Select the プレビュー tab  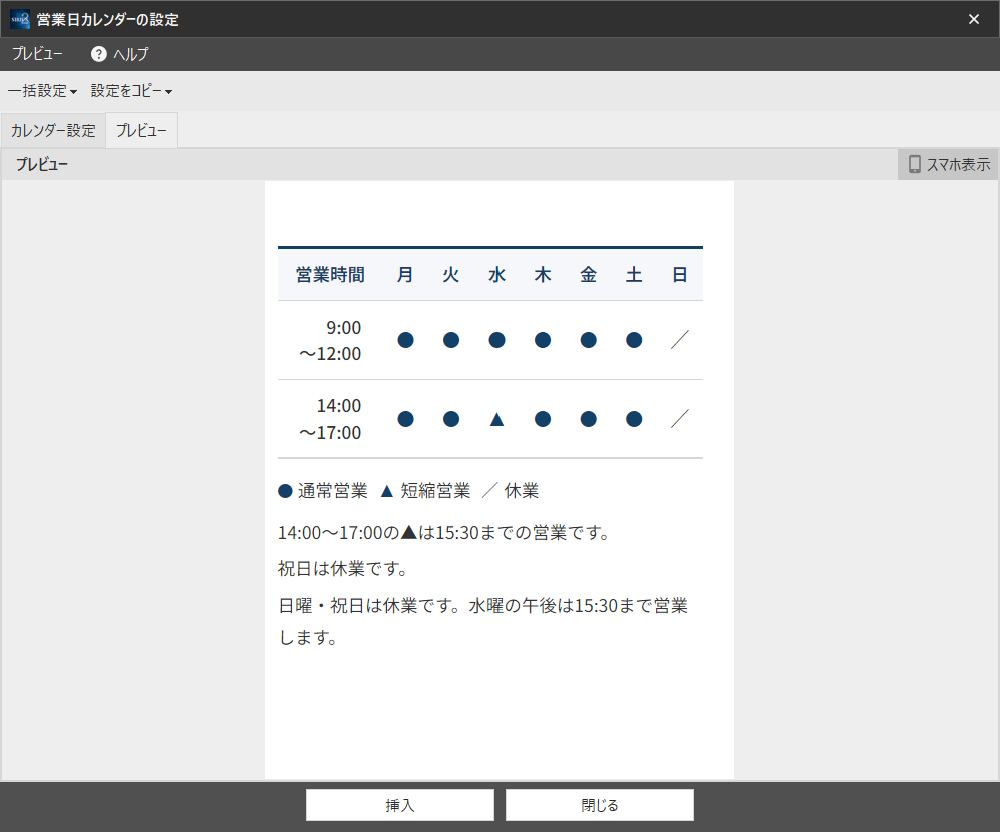142,131
